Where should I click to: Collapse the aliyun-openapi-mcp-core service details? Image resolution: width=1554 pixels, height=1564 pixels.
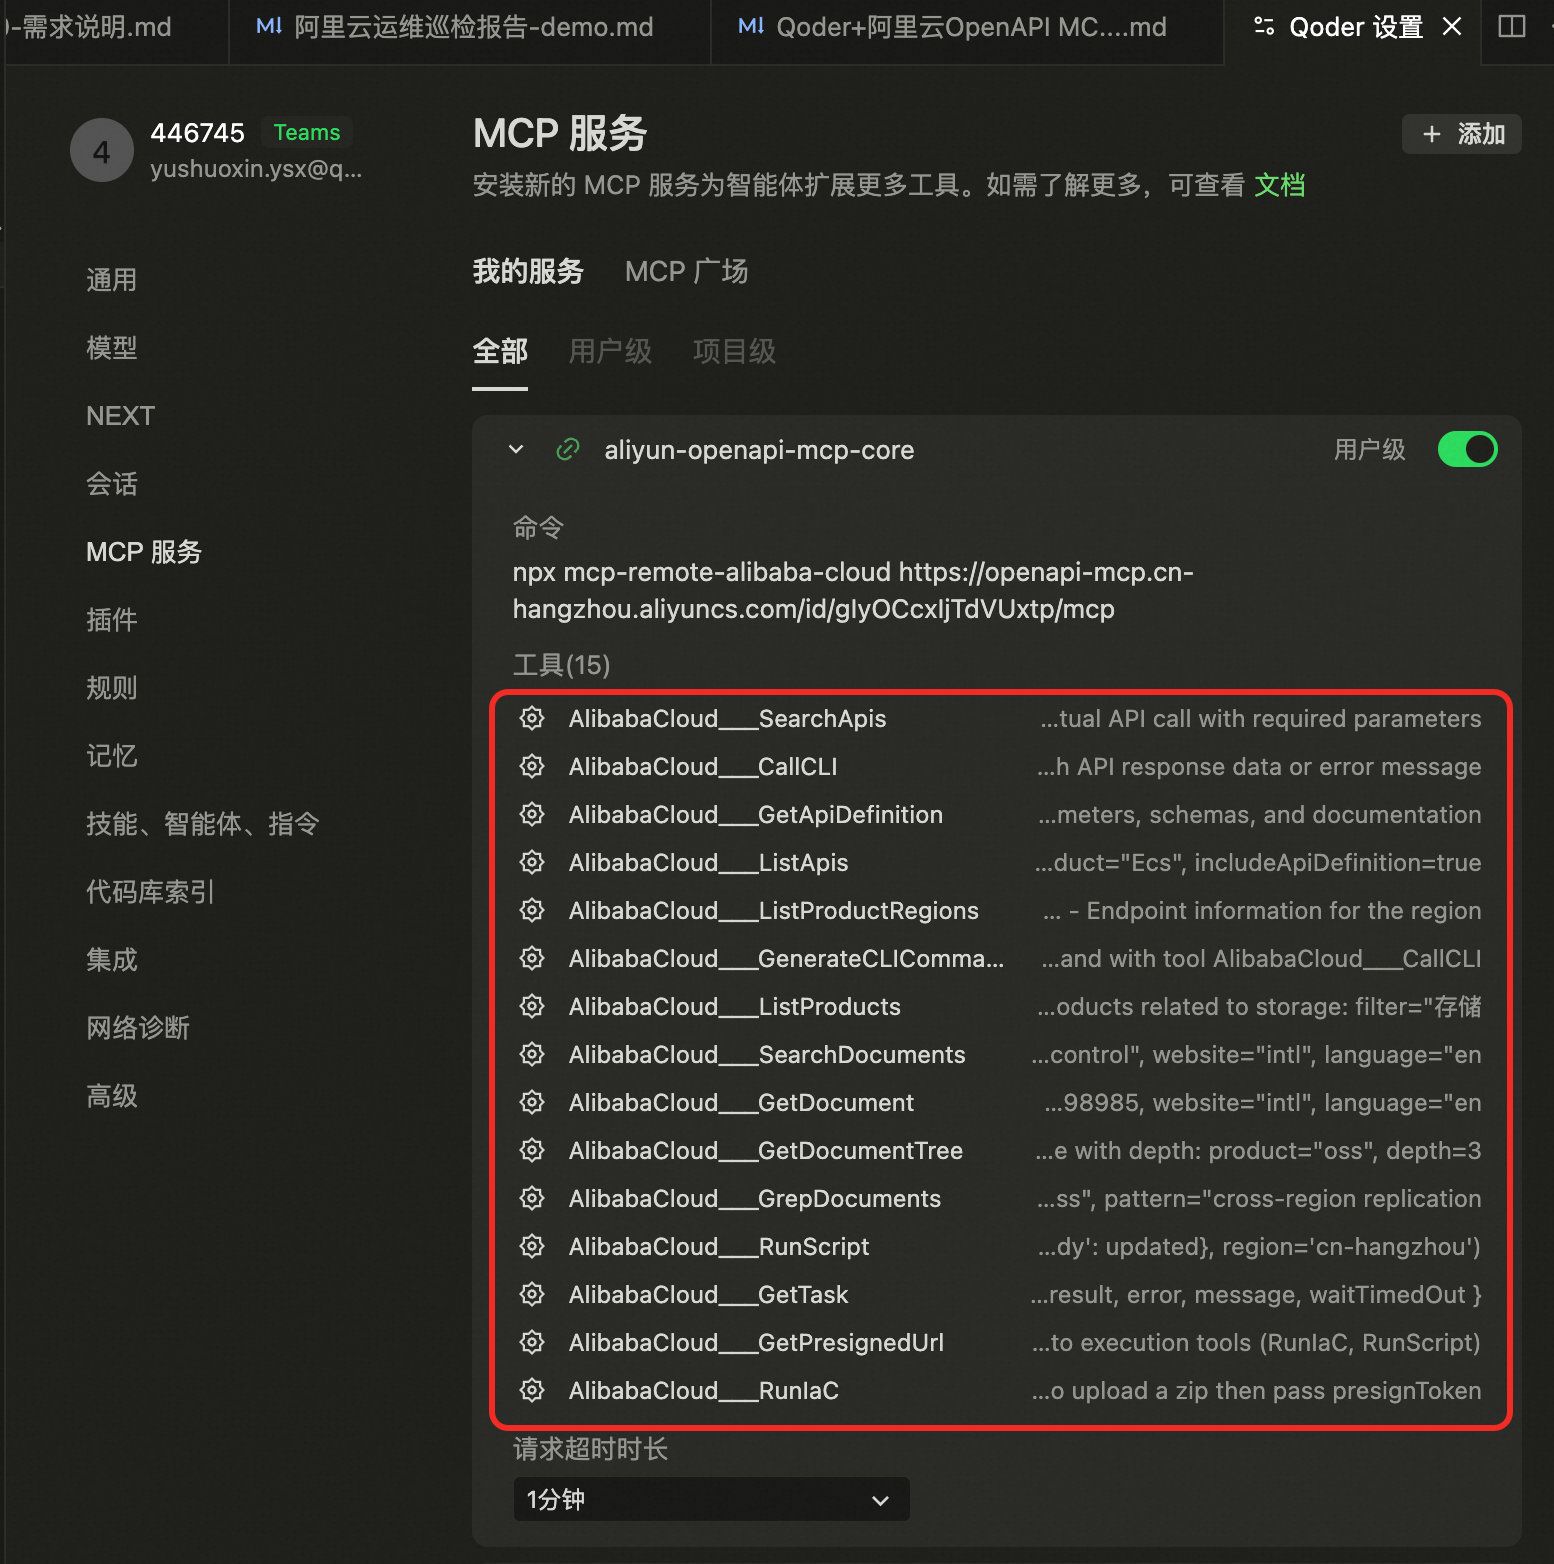(x=516, y=450)
